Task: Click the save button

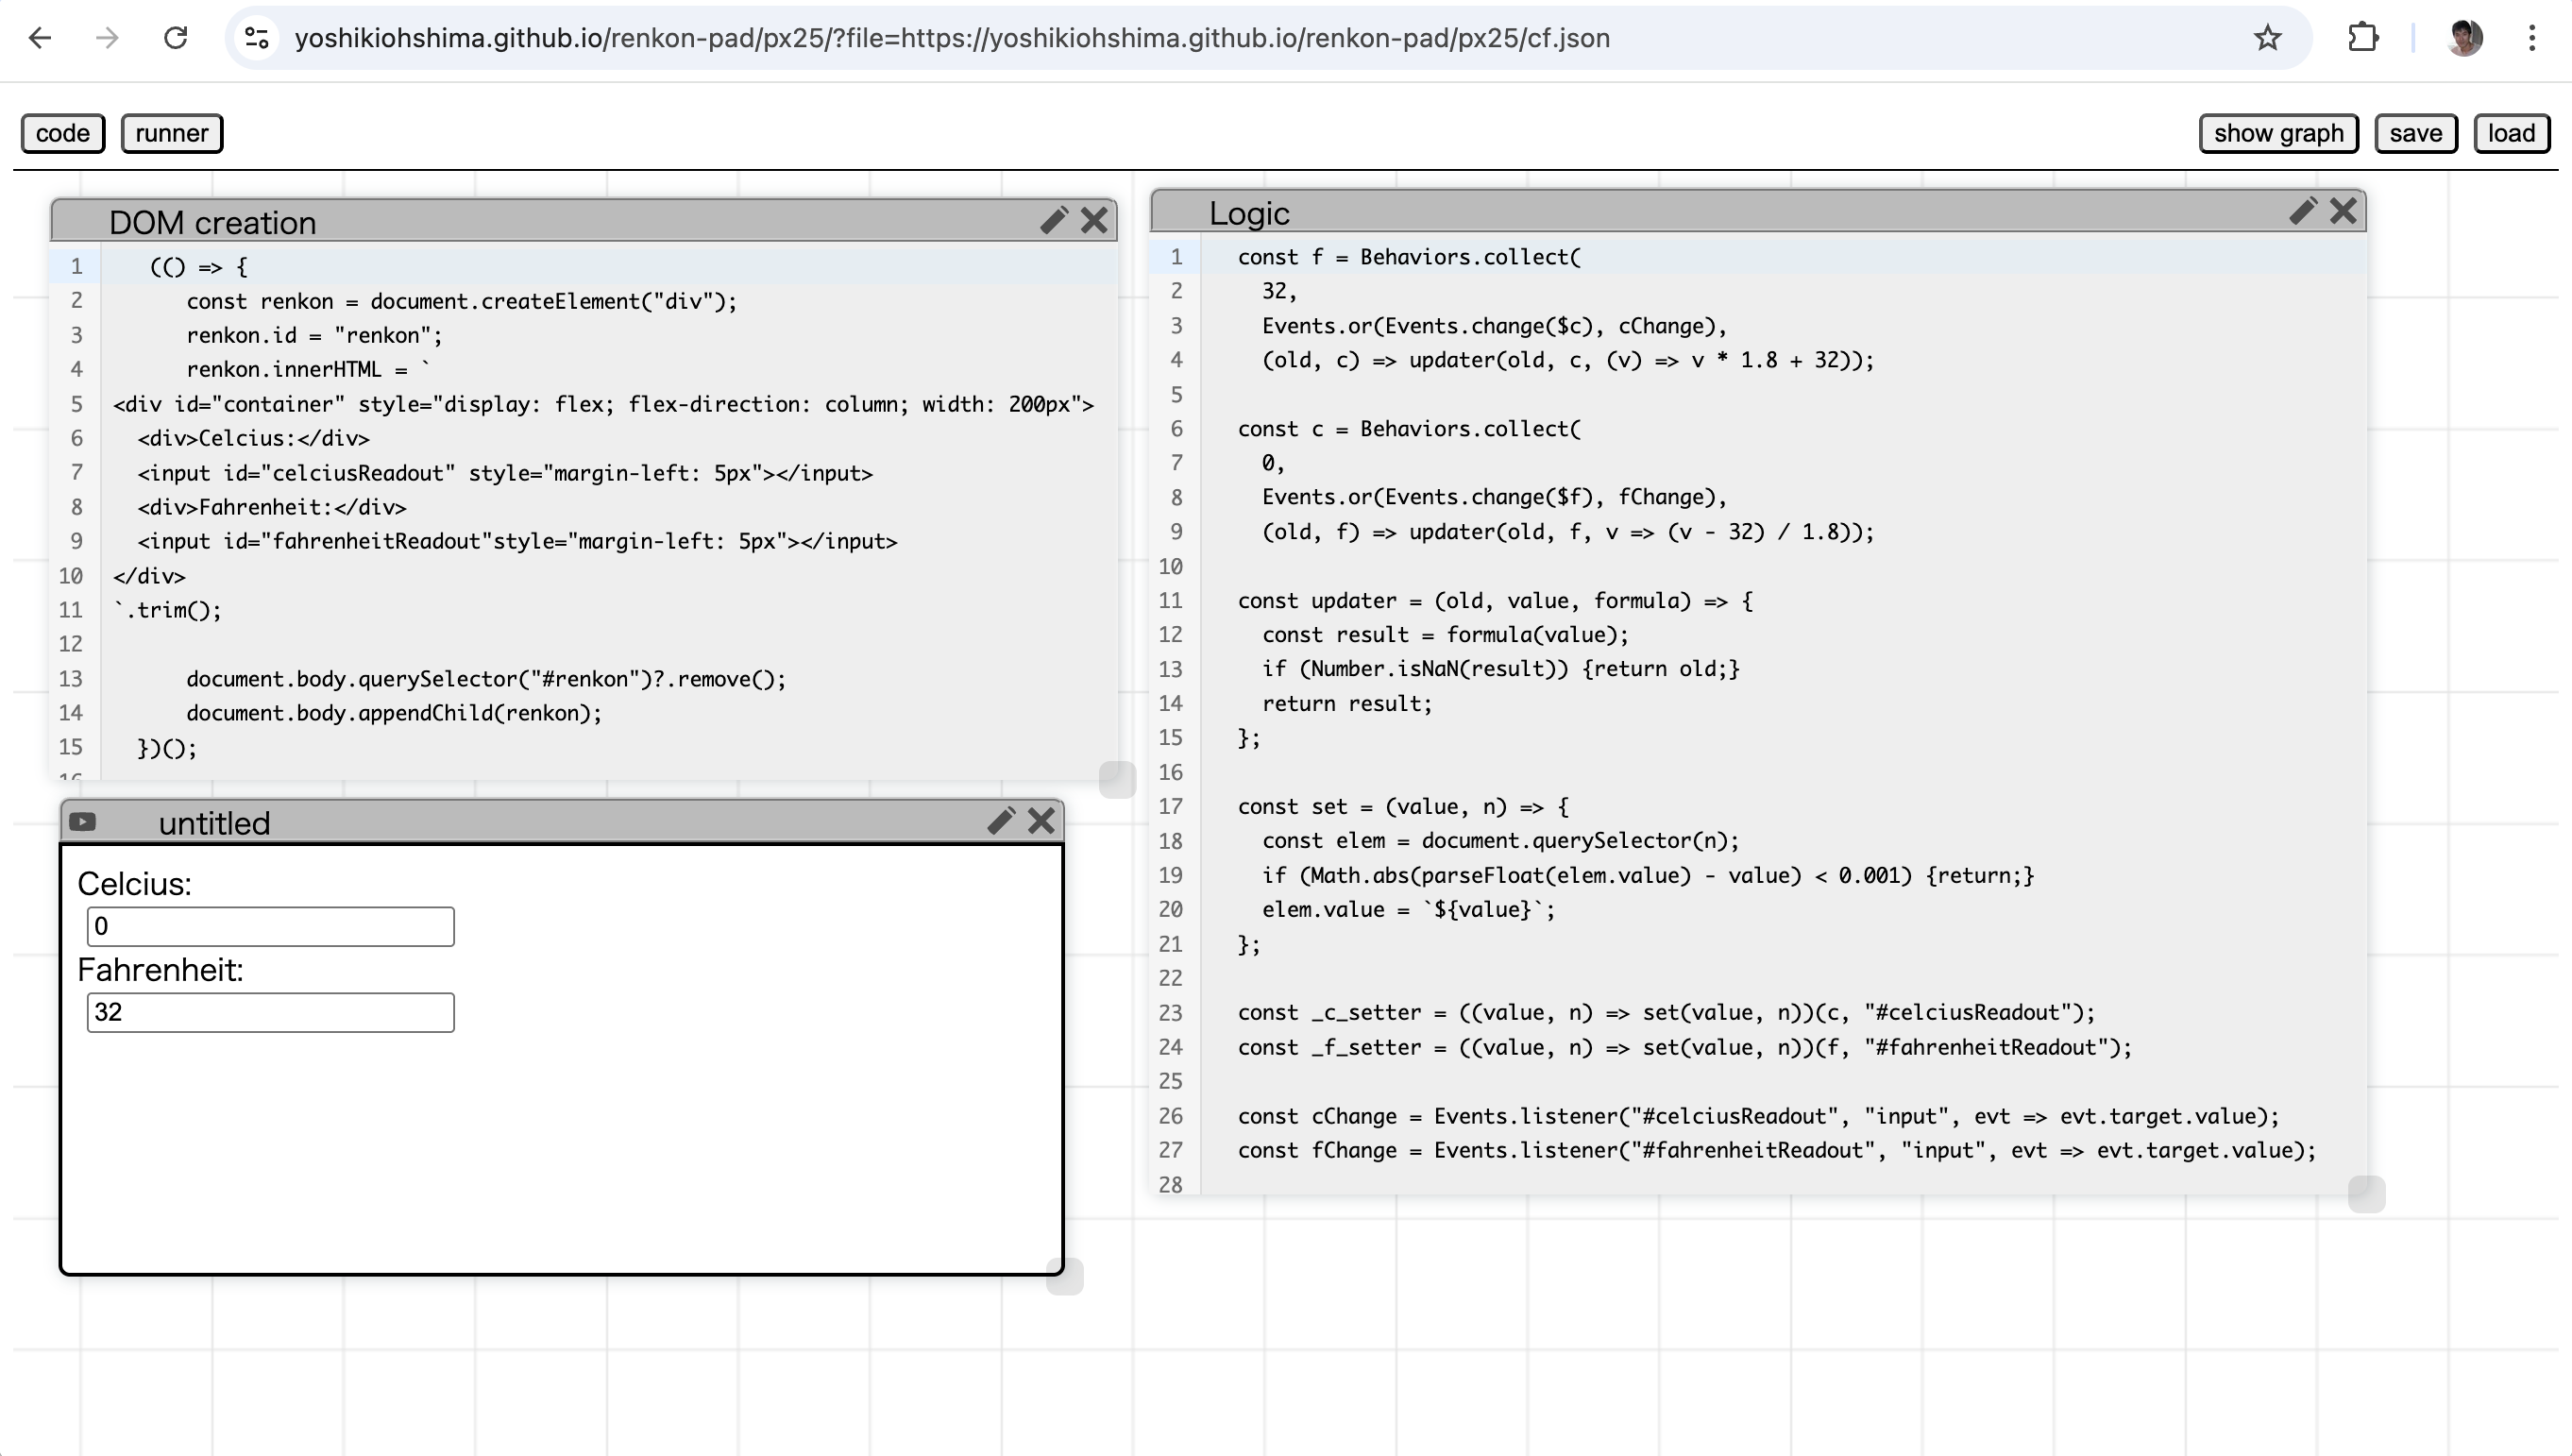Action: click(x=2416, y=133)
